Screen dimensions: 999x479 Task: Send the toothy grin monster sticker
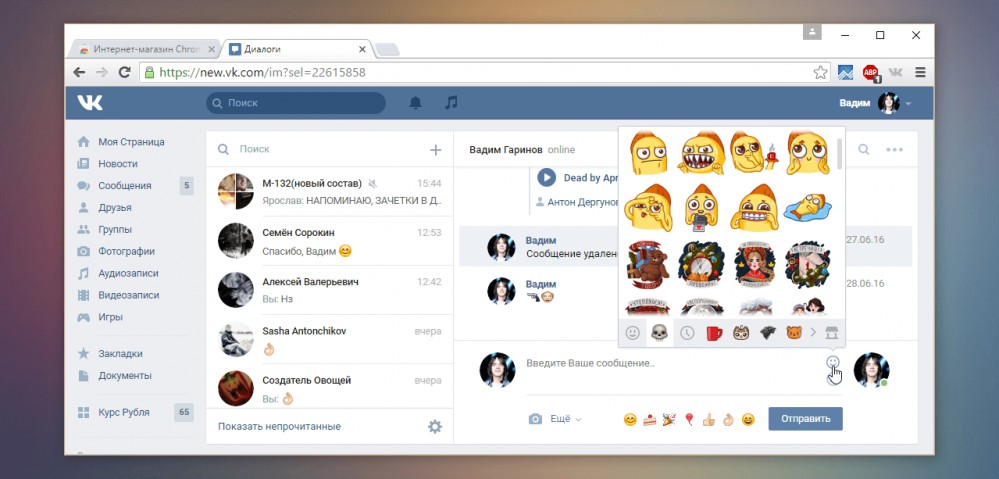pyautogui.click(x=700, y=153)
